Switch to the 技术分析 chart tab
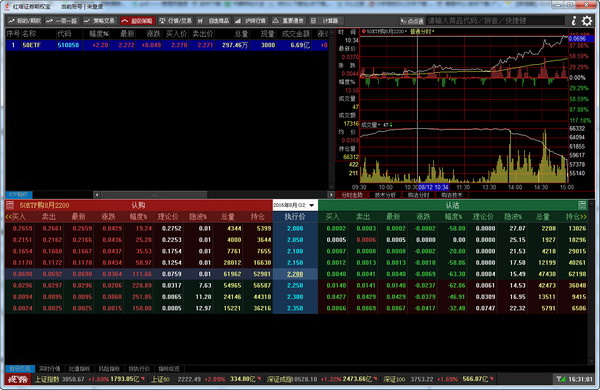 pyautogui.click(x=385, y=195)
